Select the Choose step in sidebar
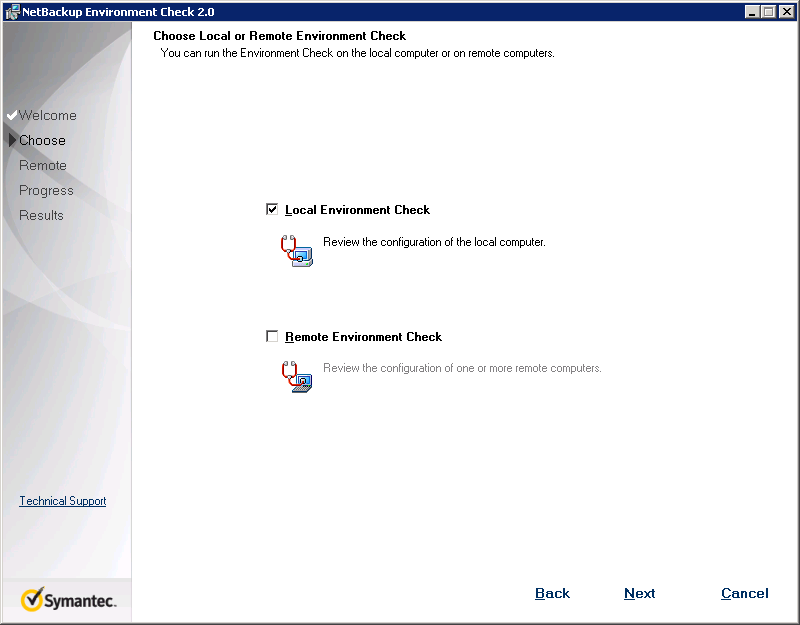 (42, 140)
